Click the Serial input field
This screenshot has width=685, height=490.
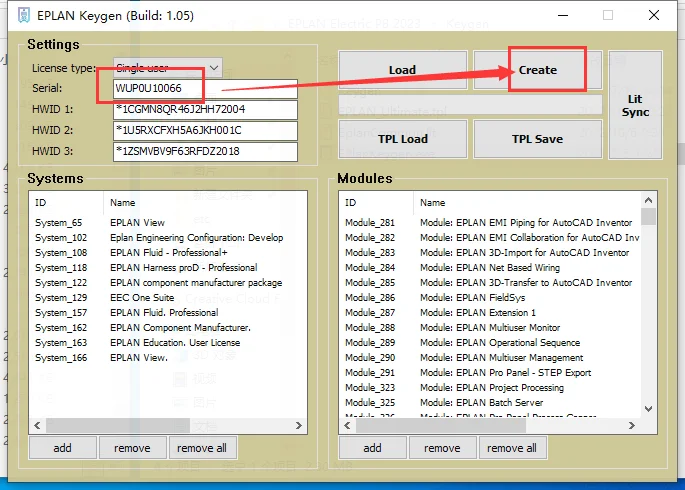tap(205, 89)
